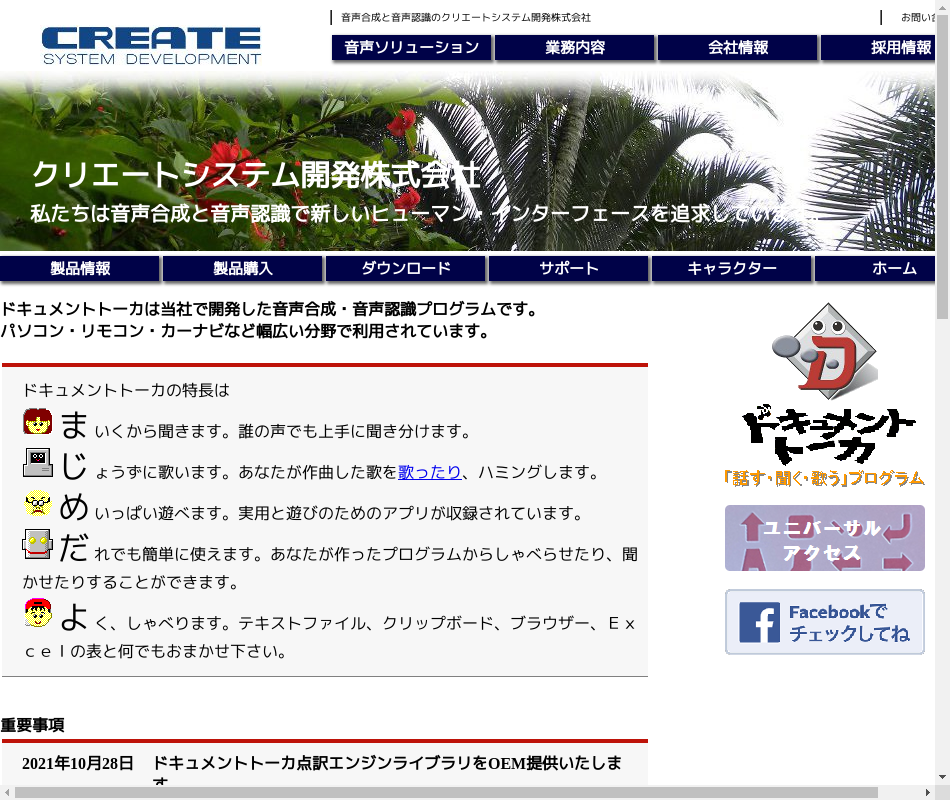Open the サポート navigation tab
Image resolution: width=950 pixels, height=800 pixels.
[569, 269]
